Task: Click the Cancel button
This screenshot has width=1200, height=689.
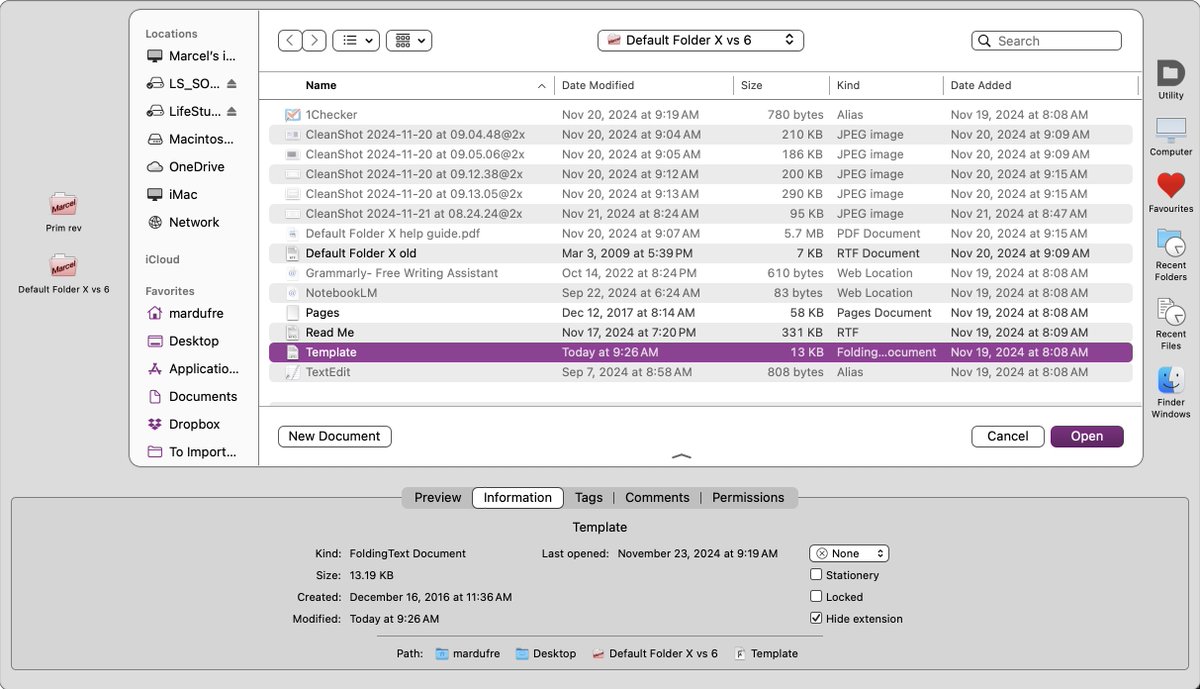Action: (x=1007, y=436)
